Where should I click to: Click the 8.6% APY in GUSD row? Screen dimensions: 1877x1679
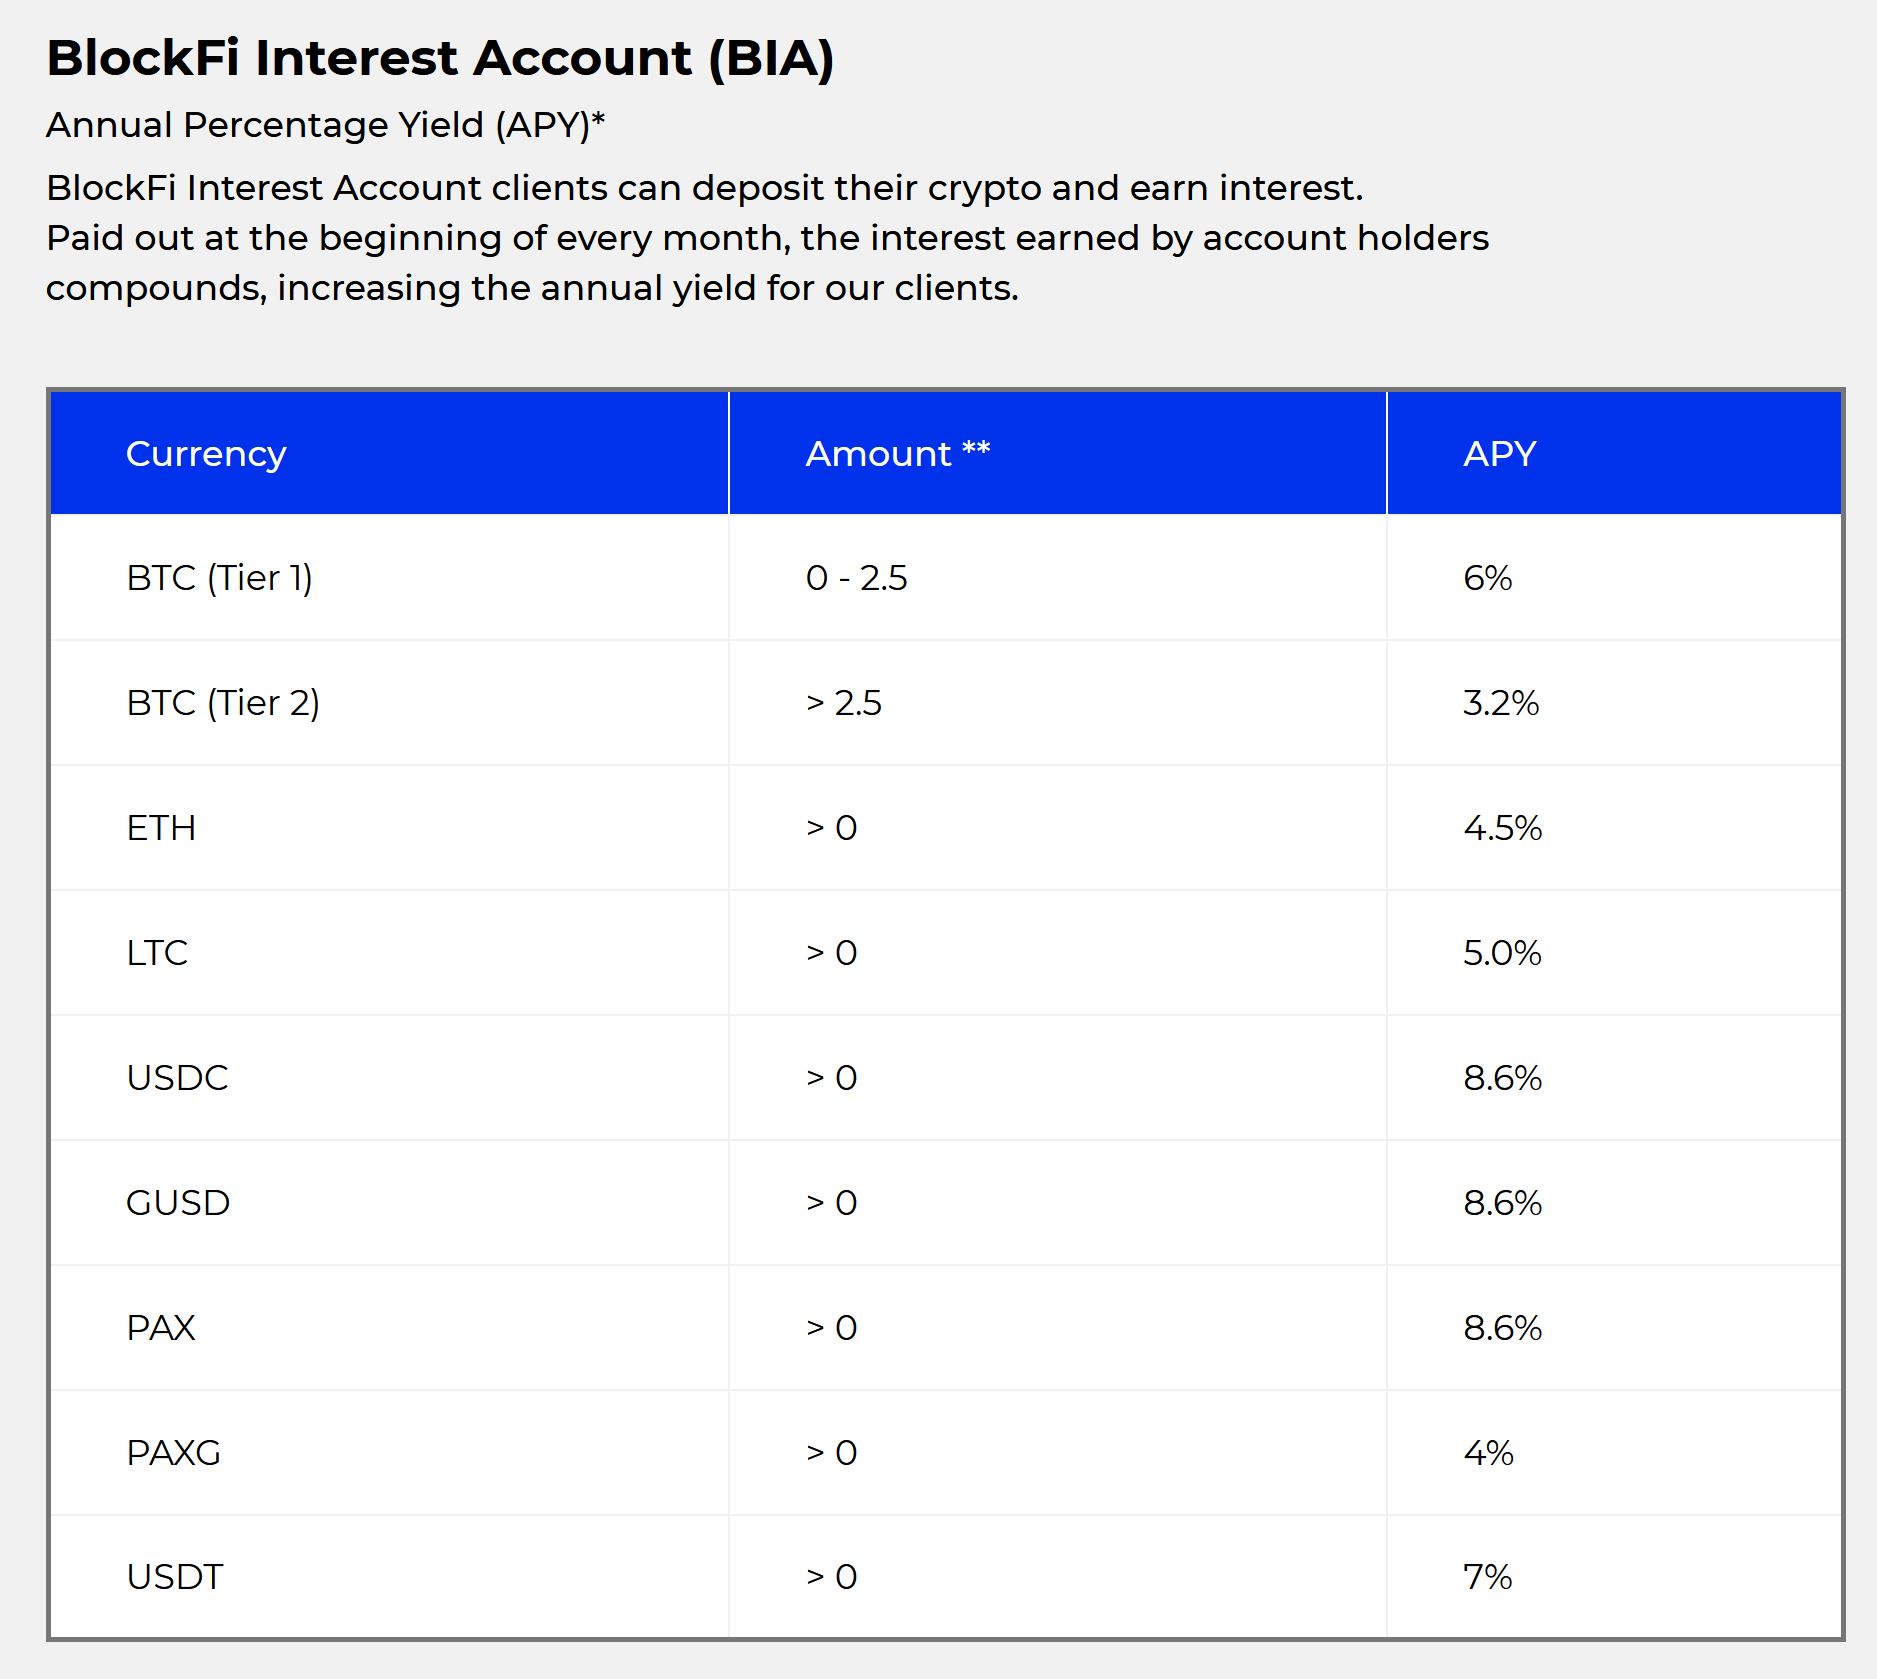click(1502, 1203)
